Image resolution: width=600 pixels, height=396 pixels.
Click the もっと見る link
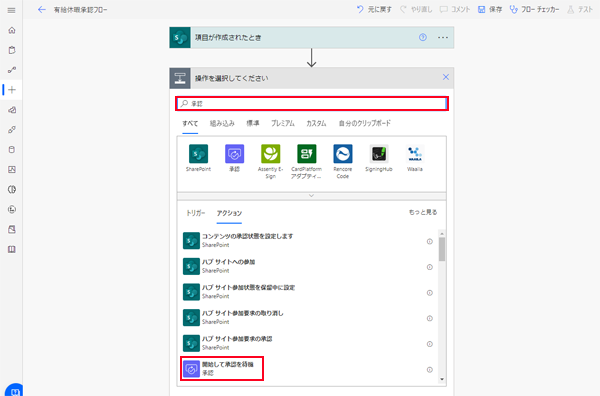(x=423, y=212)
